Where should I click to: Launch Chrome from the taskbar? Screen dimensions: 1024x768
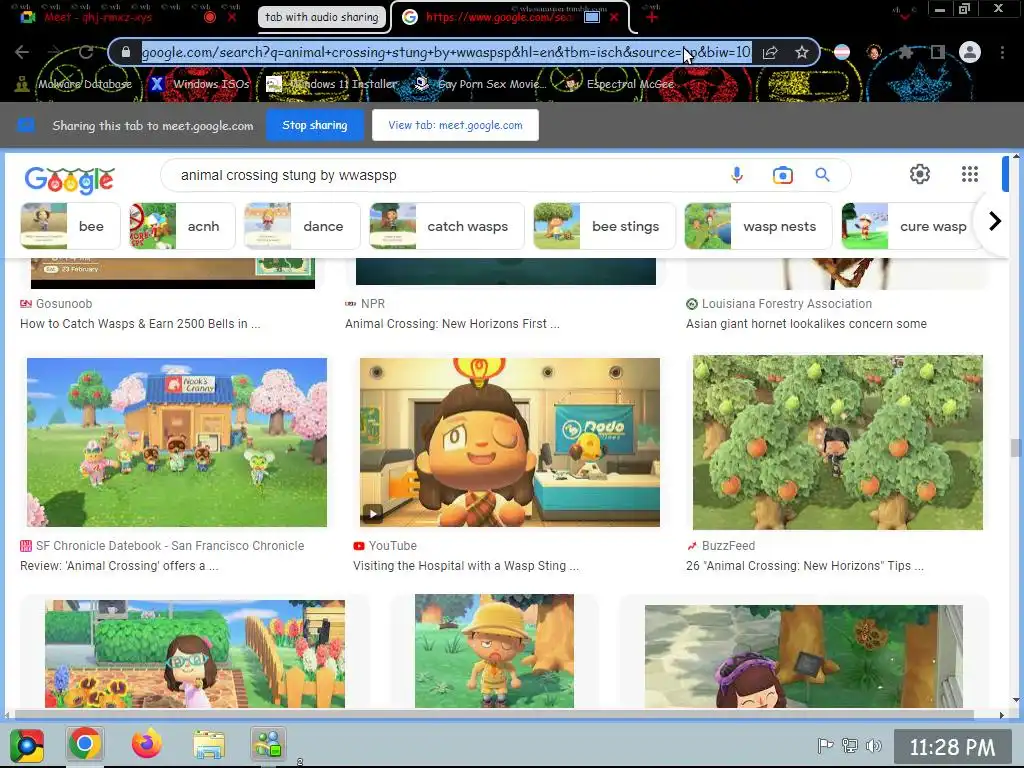[84, 744]
